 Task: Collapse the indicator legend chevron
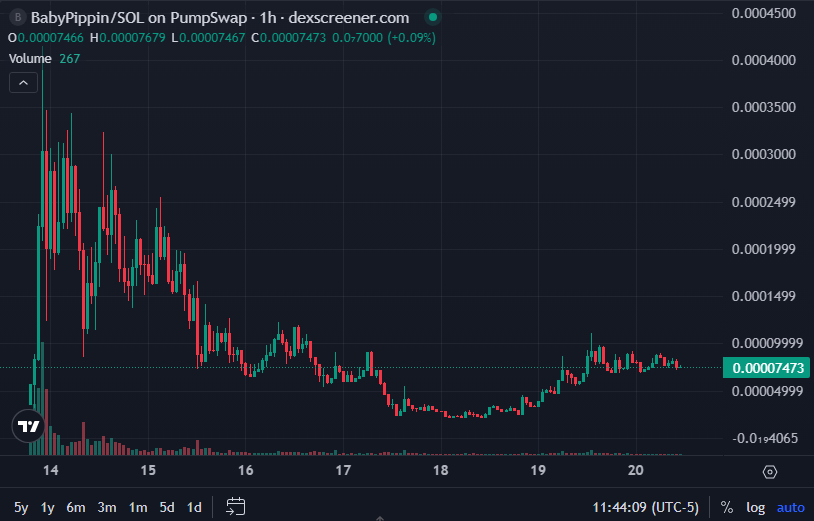pos(23,83)
